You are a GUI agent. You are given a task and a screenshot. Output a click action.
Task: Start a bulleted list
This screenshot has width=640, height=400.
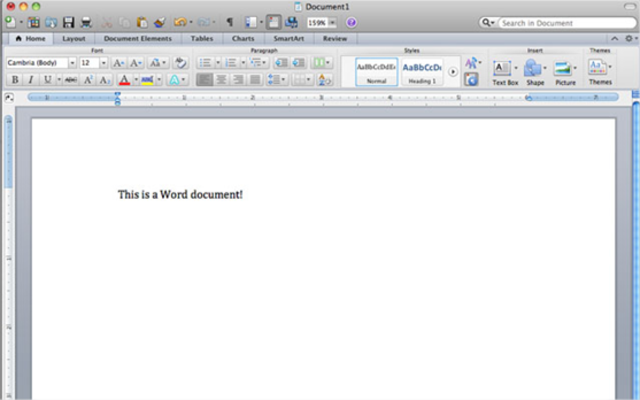(205, 63)
